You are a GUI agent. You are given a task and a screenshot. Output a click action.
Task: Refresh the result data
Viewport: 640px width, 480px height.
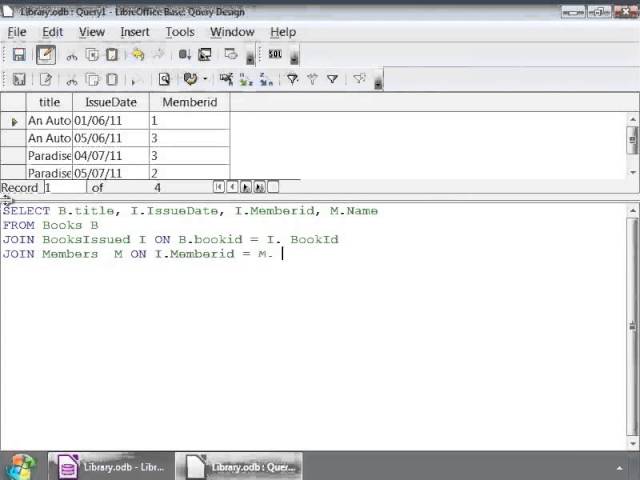[x=190, y=79]
